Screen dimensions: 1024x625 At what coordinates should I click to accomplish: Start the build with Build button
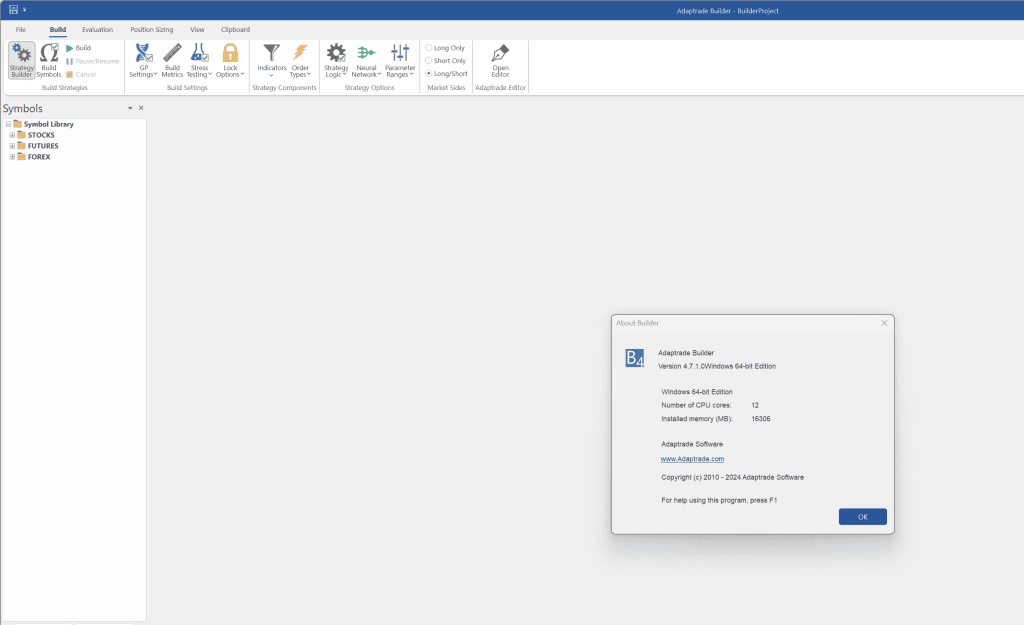[78, 48]
